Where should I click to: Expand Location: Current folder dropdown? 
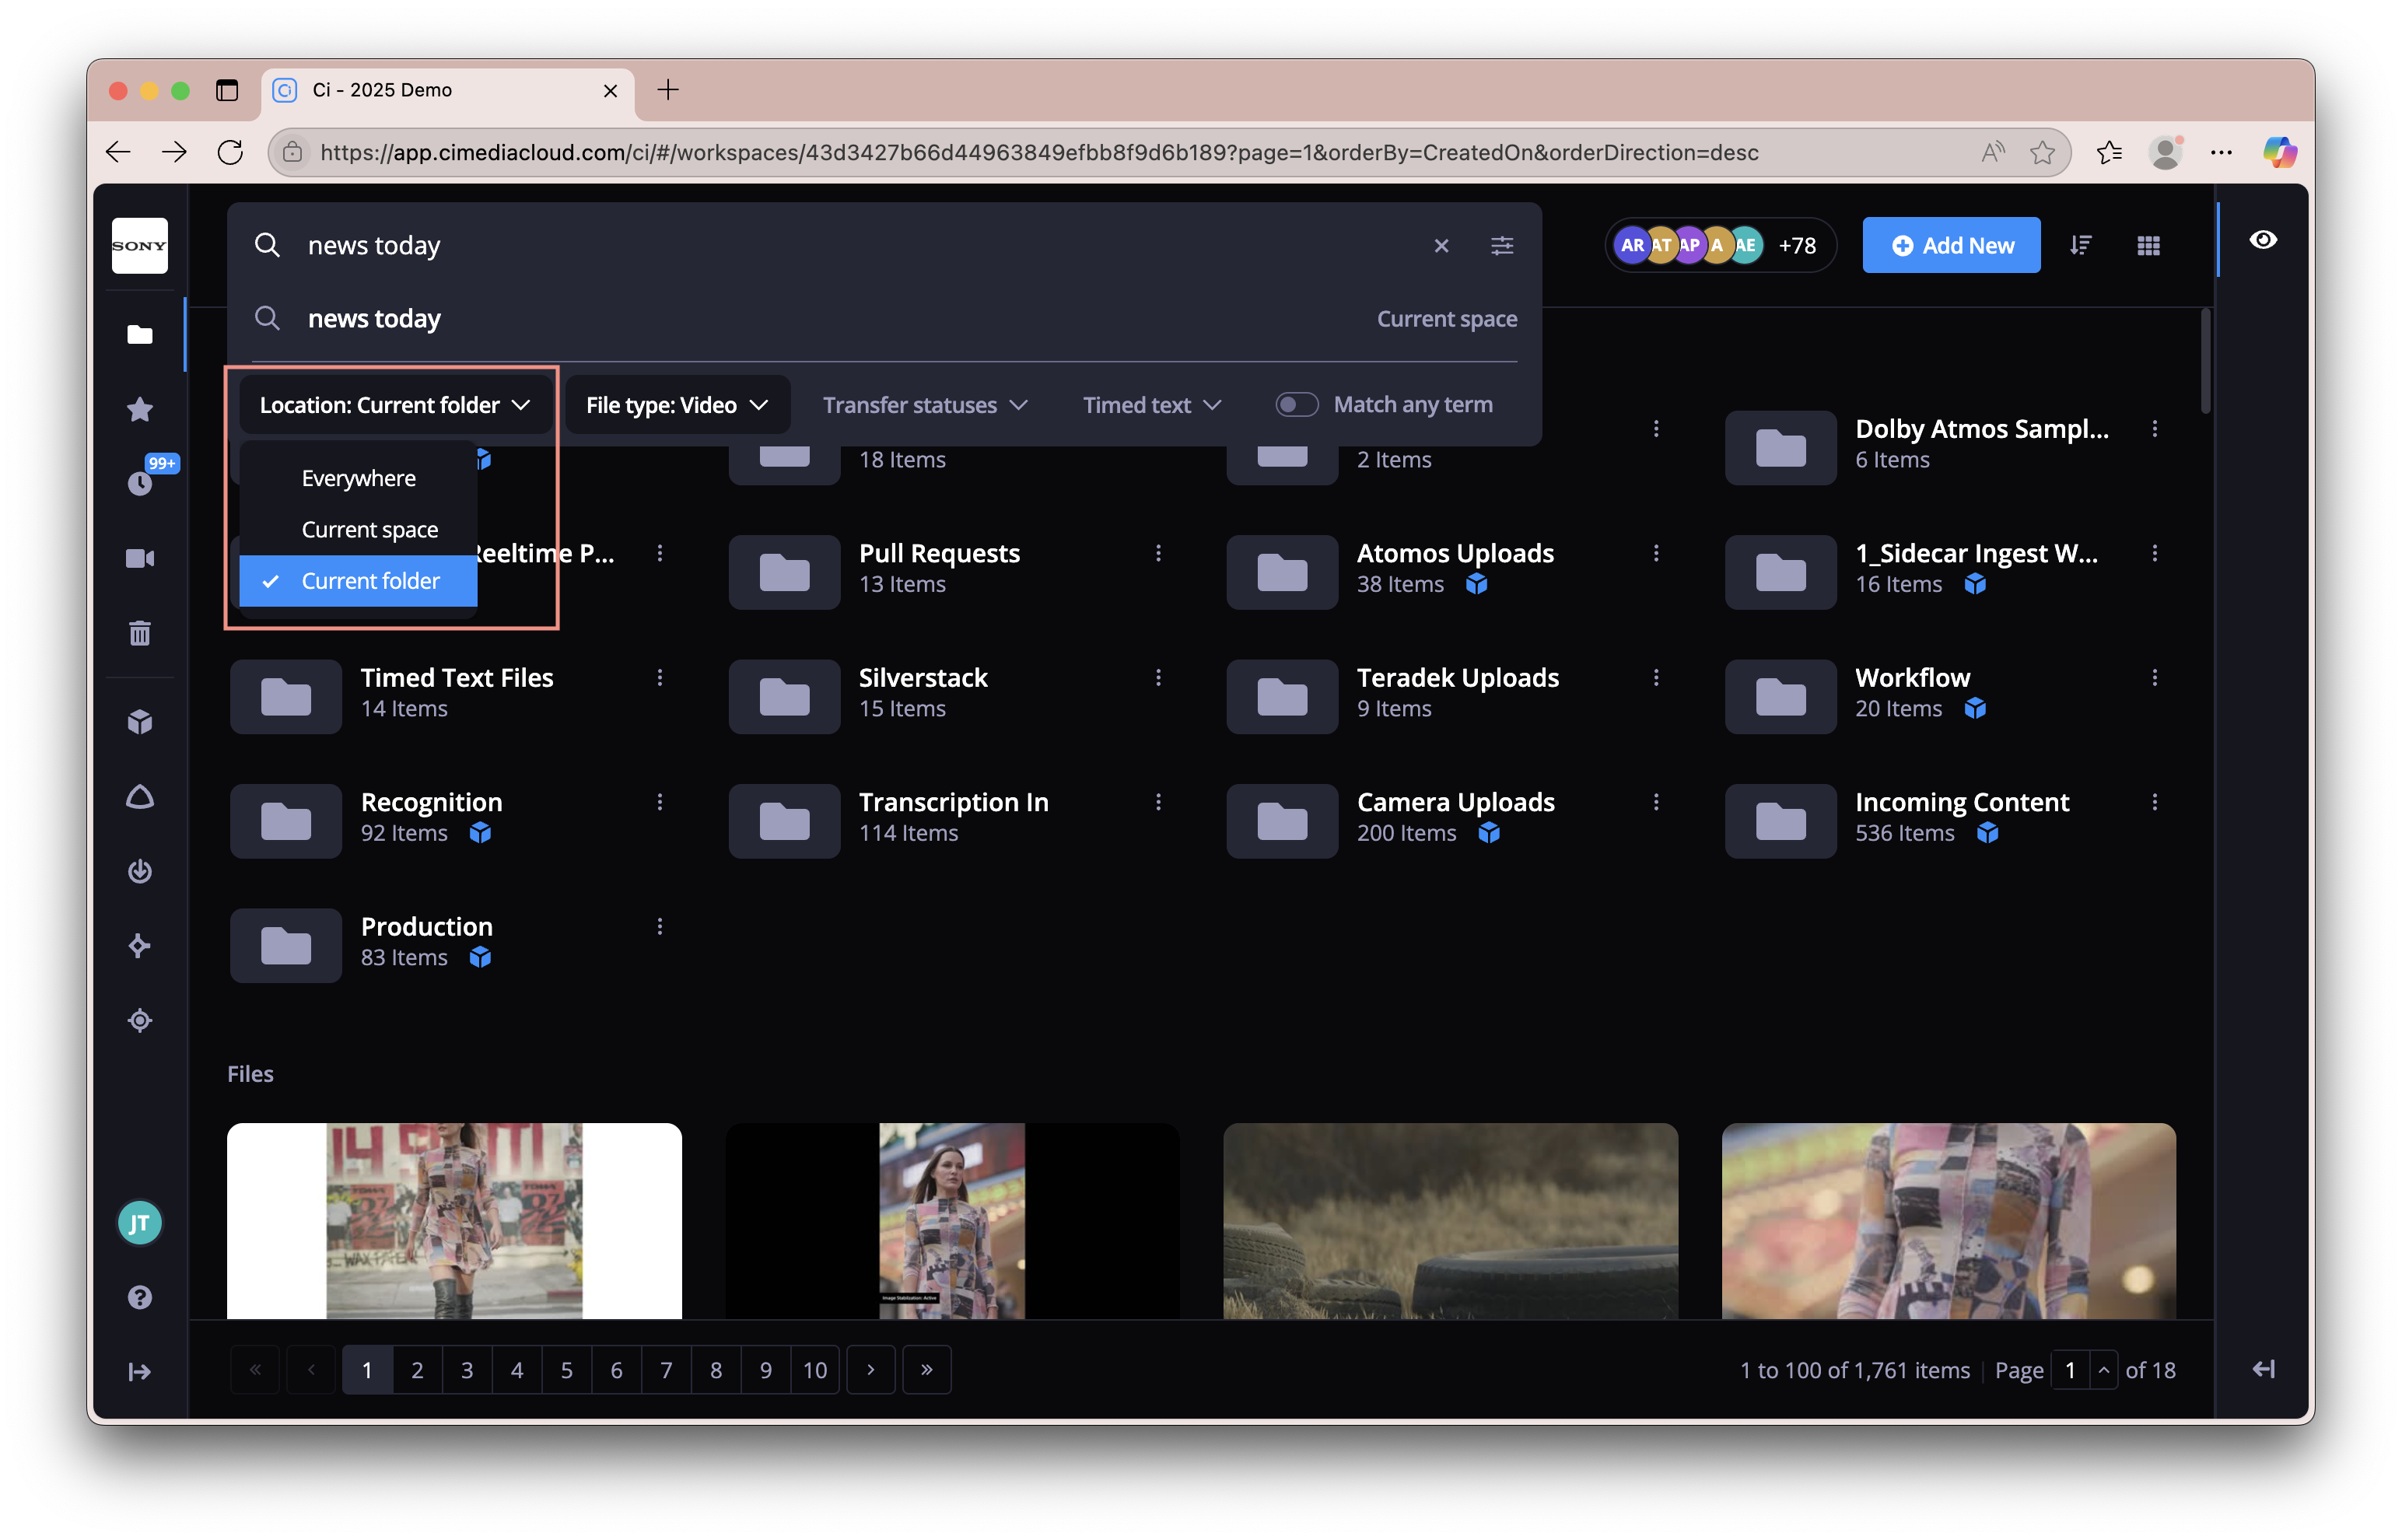395,405
